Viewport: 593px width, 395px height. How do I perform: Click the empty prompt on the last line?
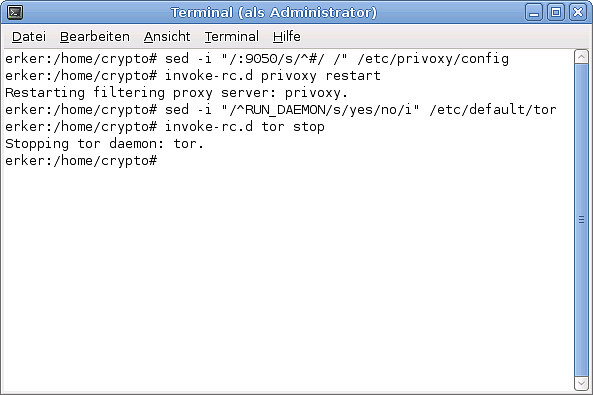pos(81,161)
